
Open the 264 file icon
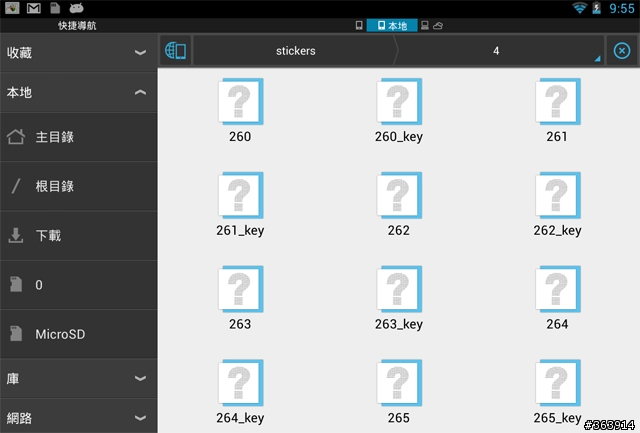558,289
